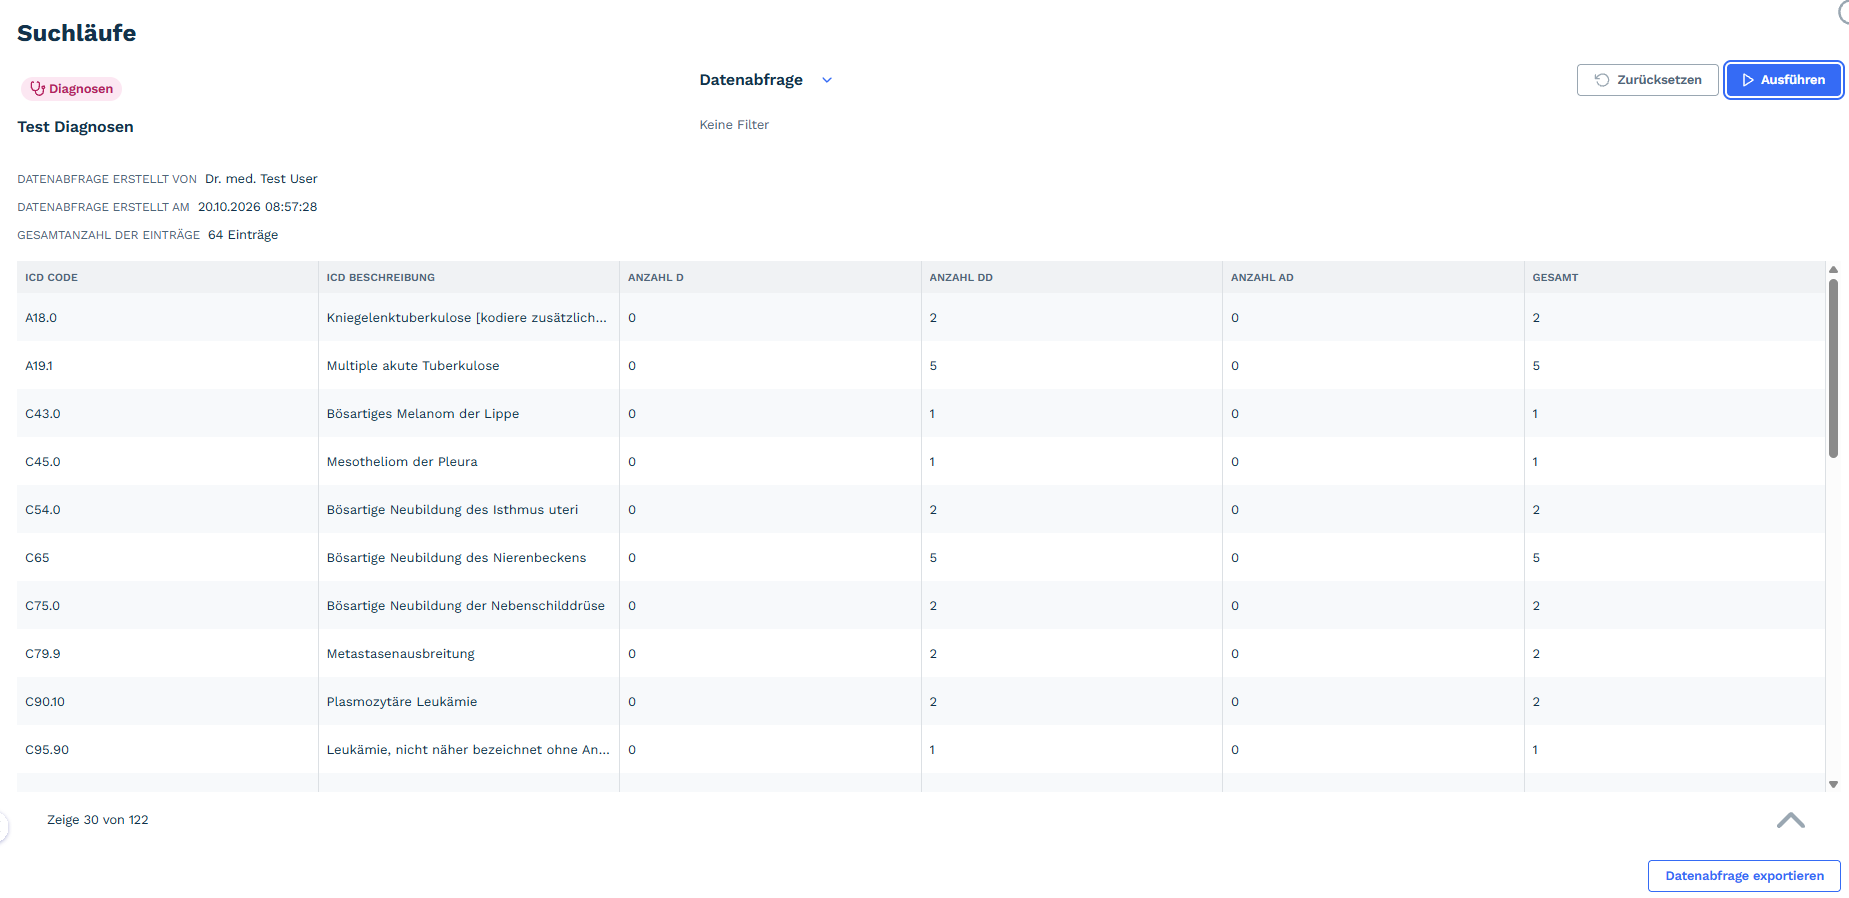
Task: Select ICD code C90.10
Action: click(45, 702)
